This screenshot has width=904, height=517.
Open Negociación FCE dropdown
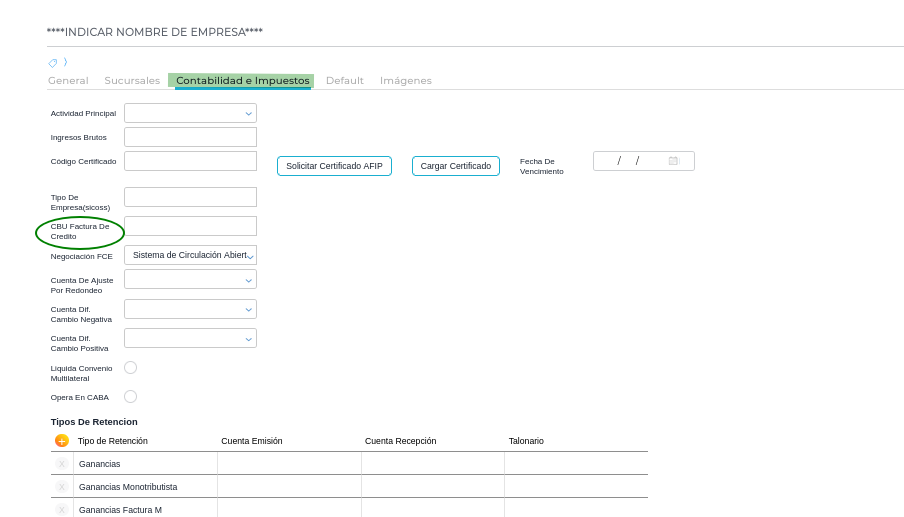[190, 255]
